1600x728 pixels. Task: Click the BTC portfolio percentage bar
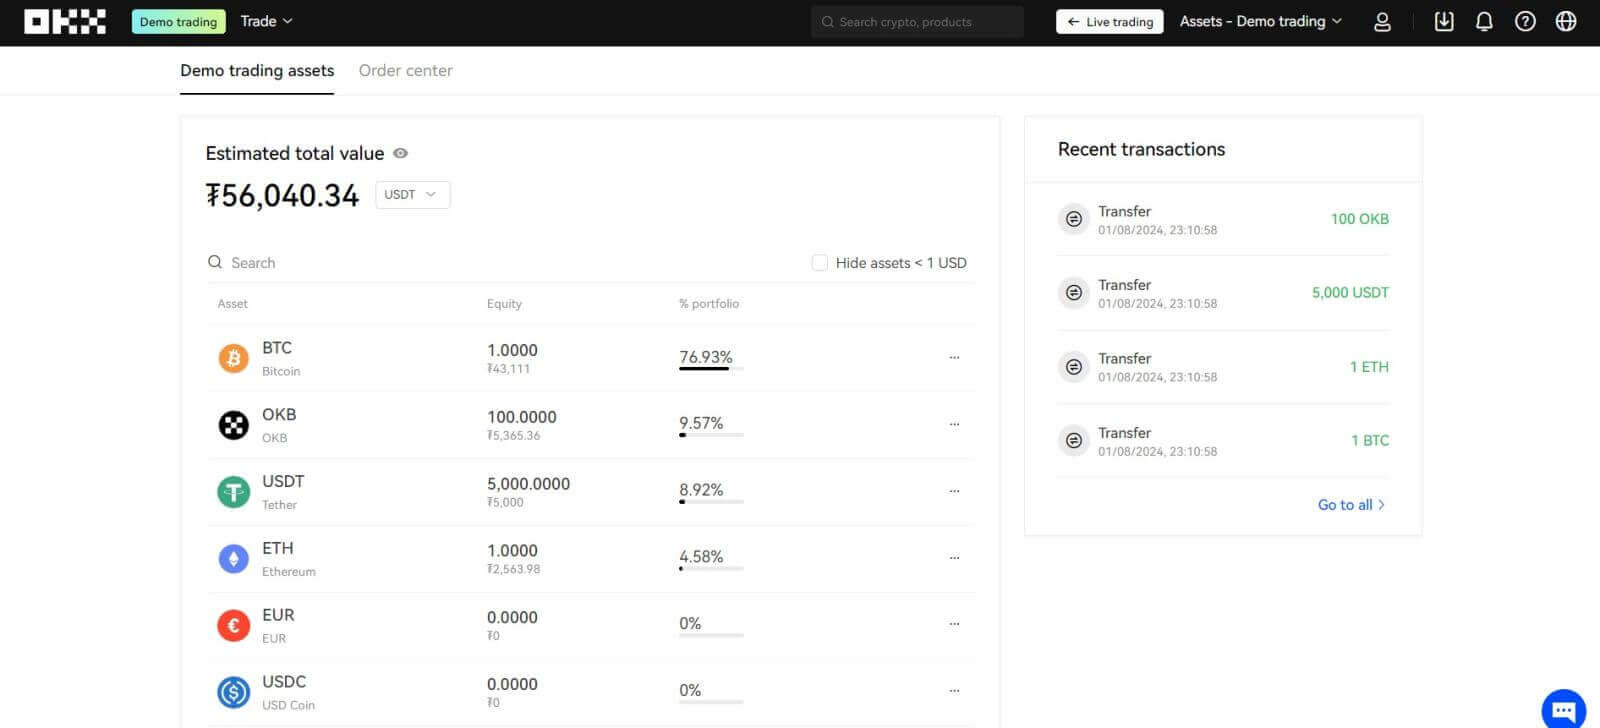tap(710, 368)
